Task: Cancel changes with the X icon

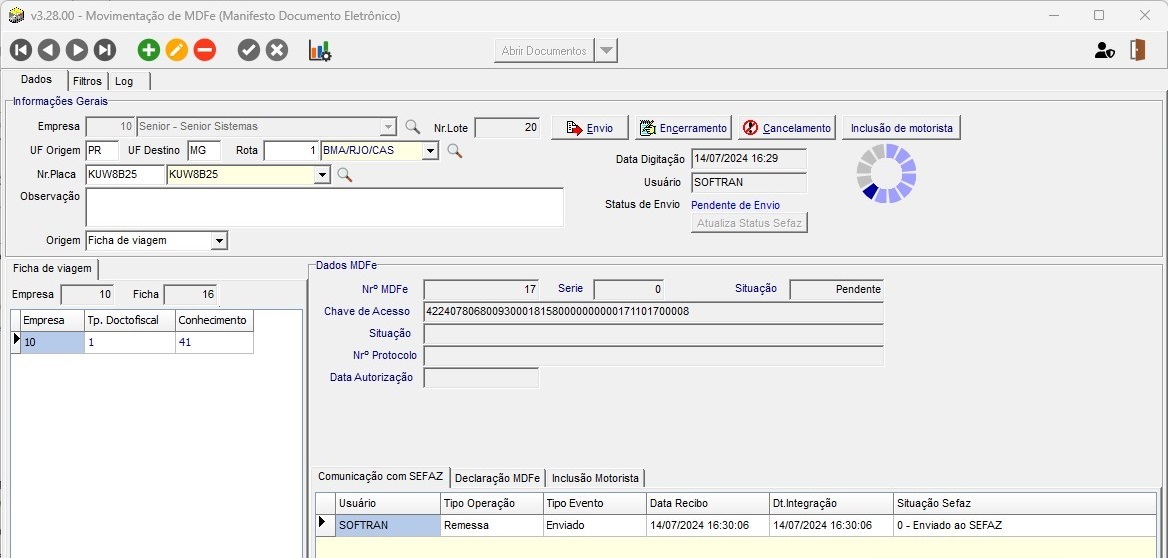Action: point(277,50)
